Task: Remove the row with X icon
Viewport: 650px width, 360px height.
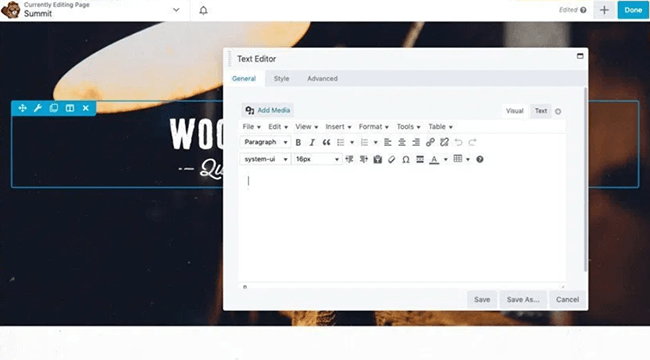Action: click(x=86, y=108)
